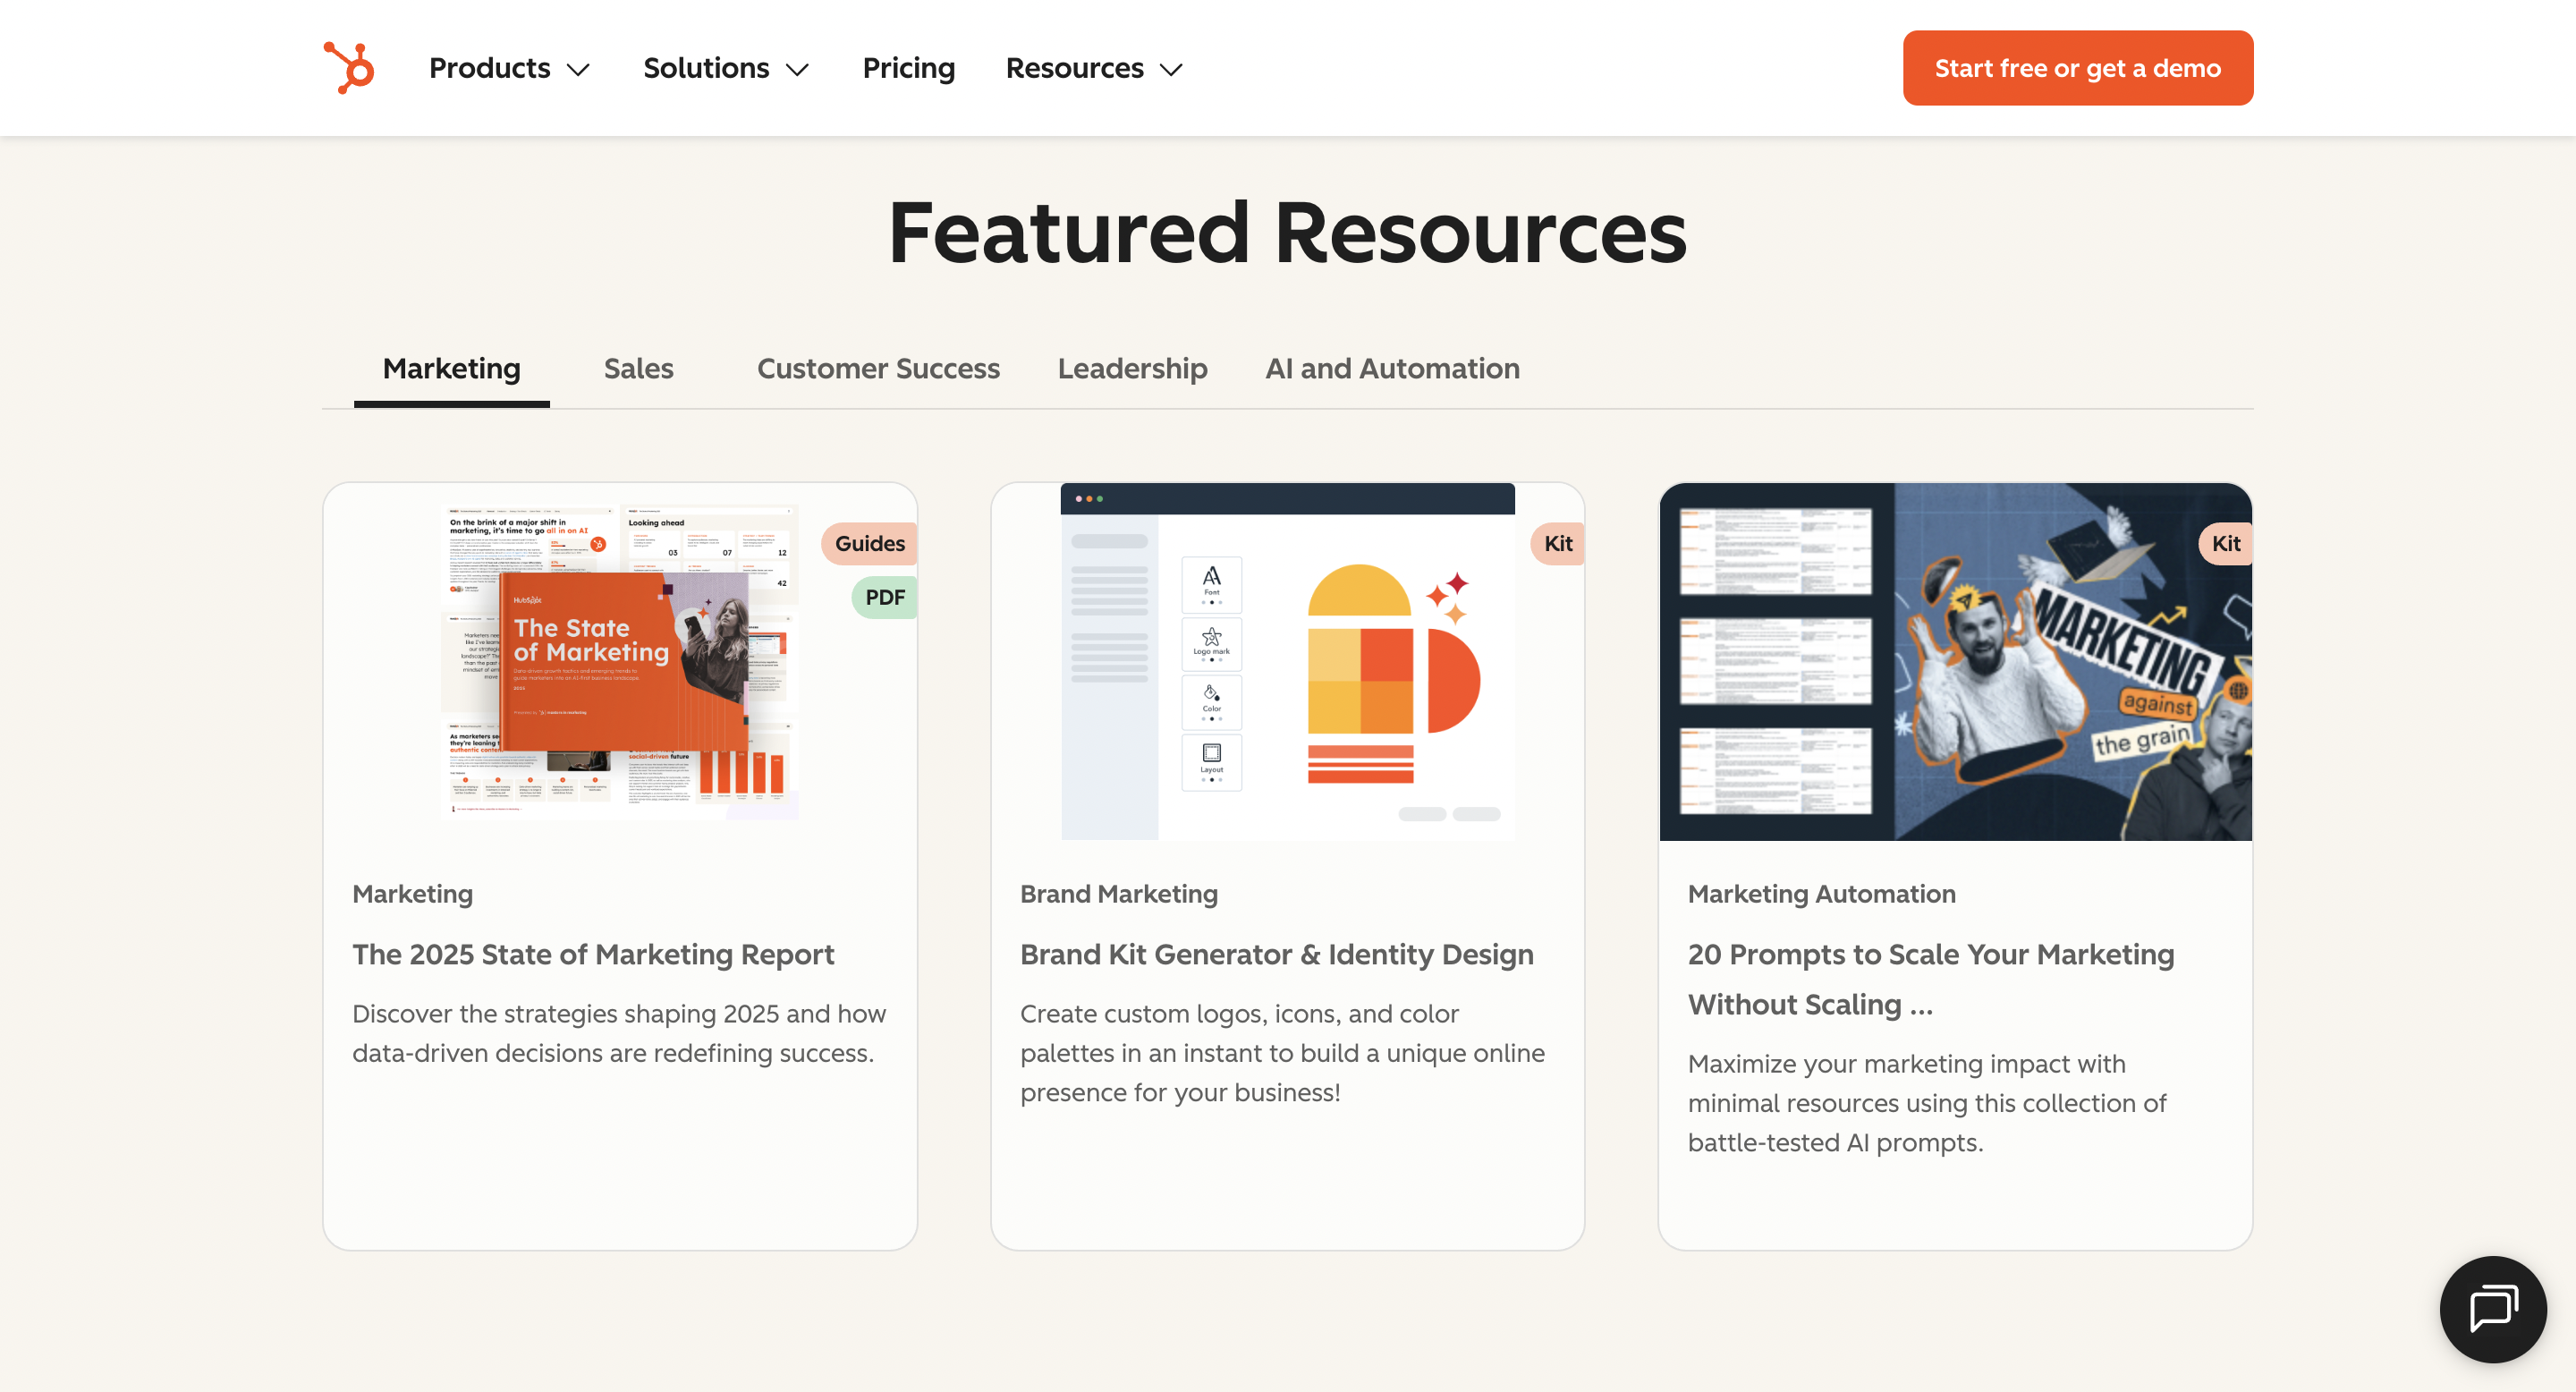
Task: Click description starting 'Discover the strategies shaping 2025'
Action: pos(619,1033)
